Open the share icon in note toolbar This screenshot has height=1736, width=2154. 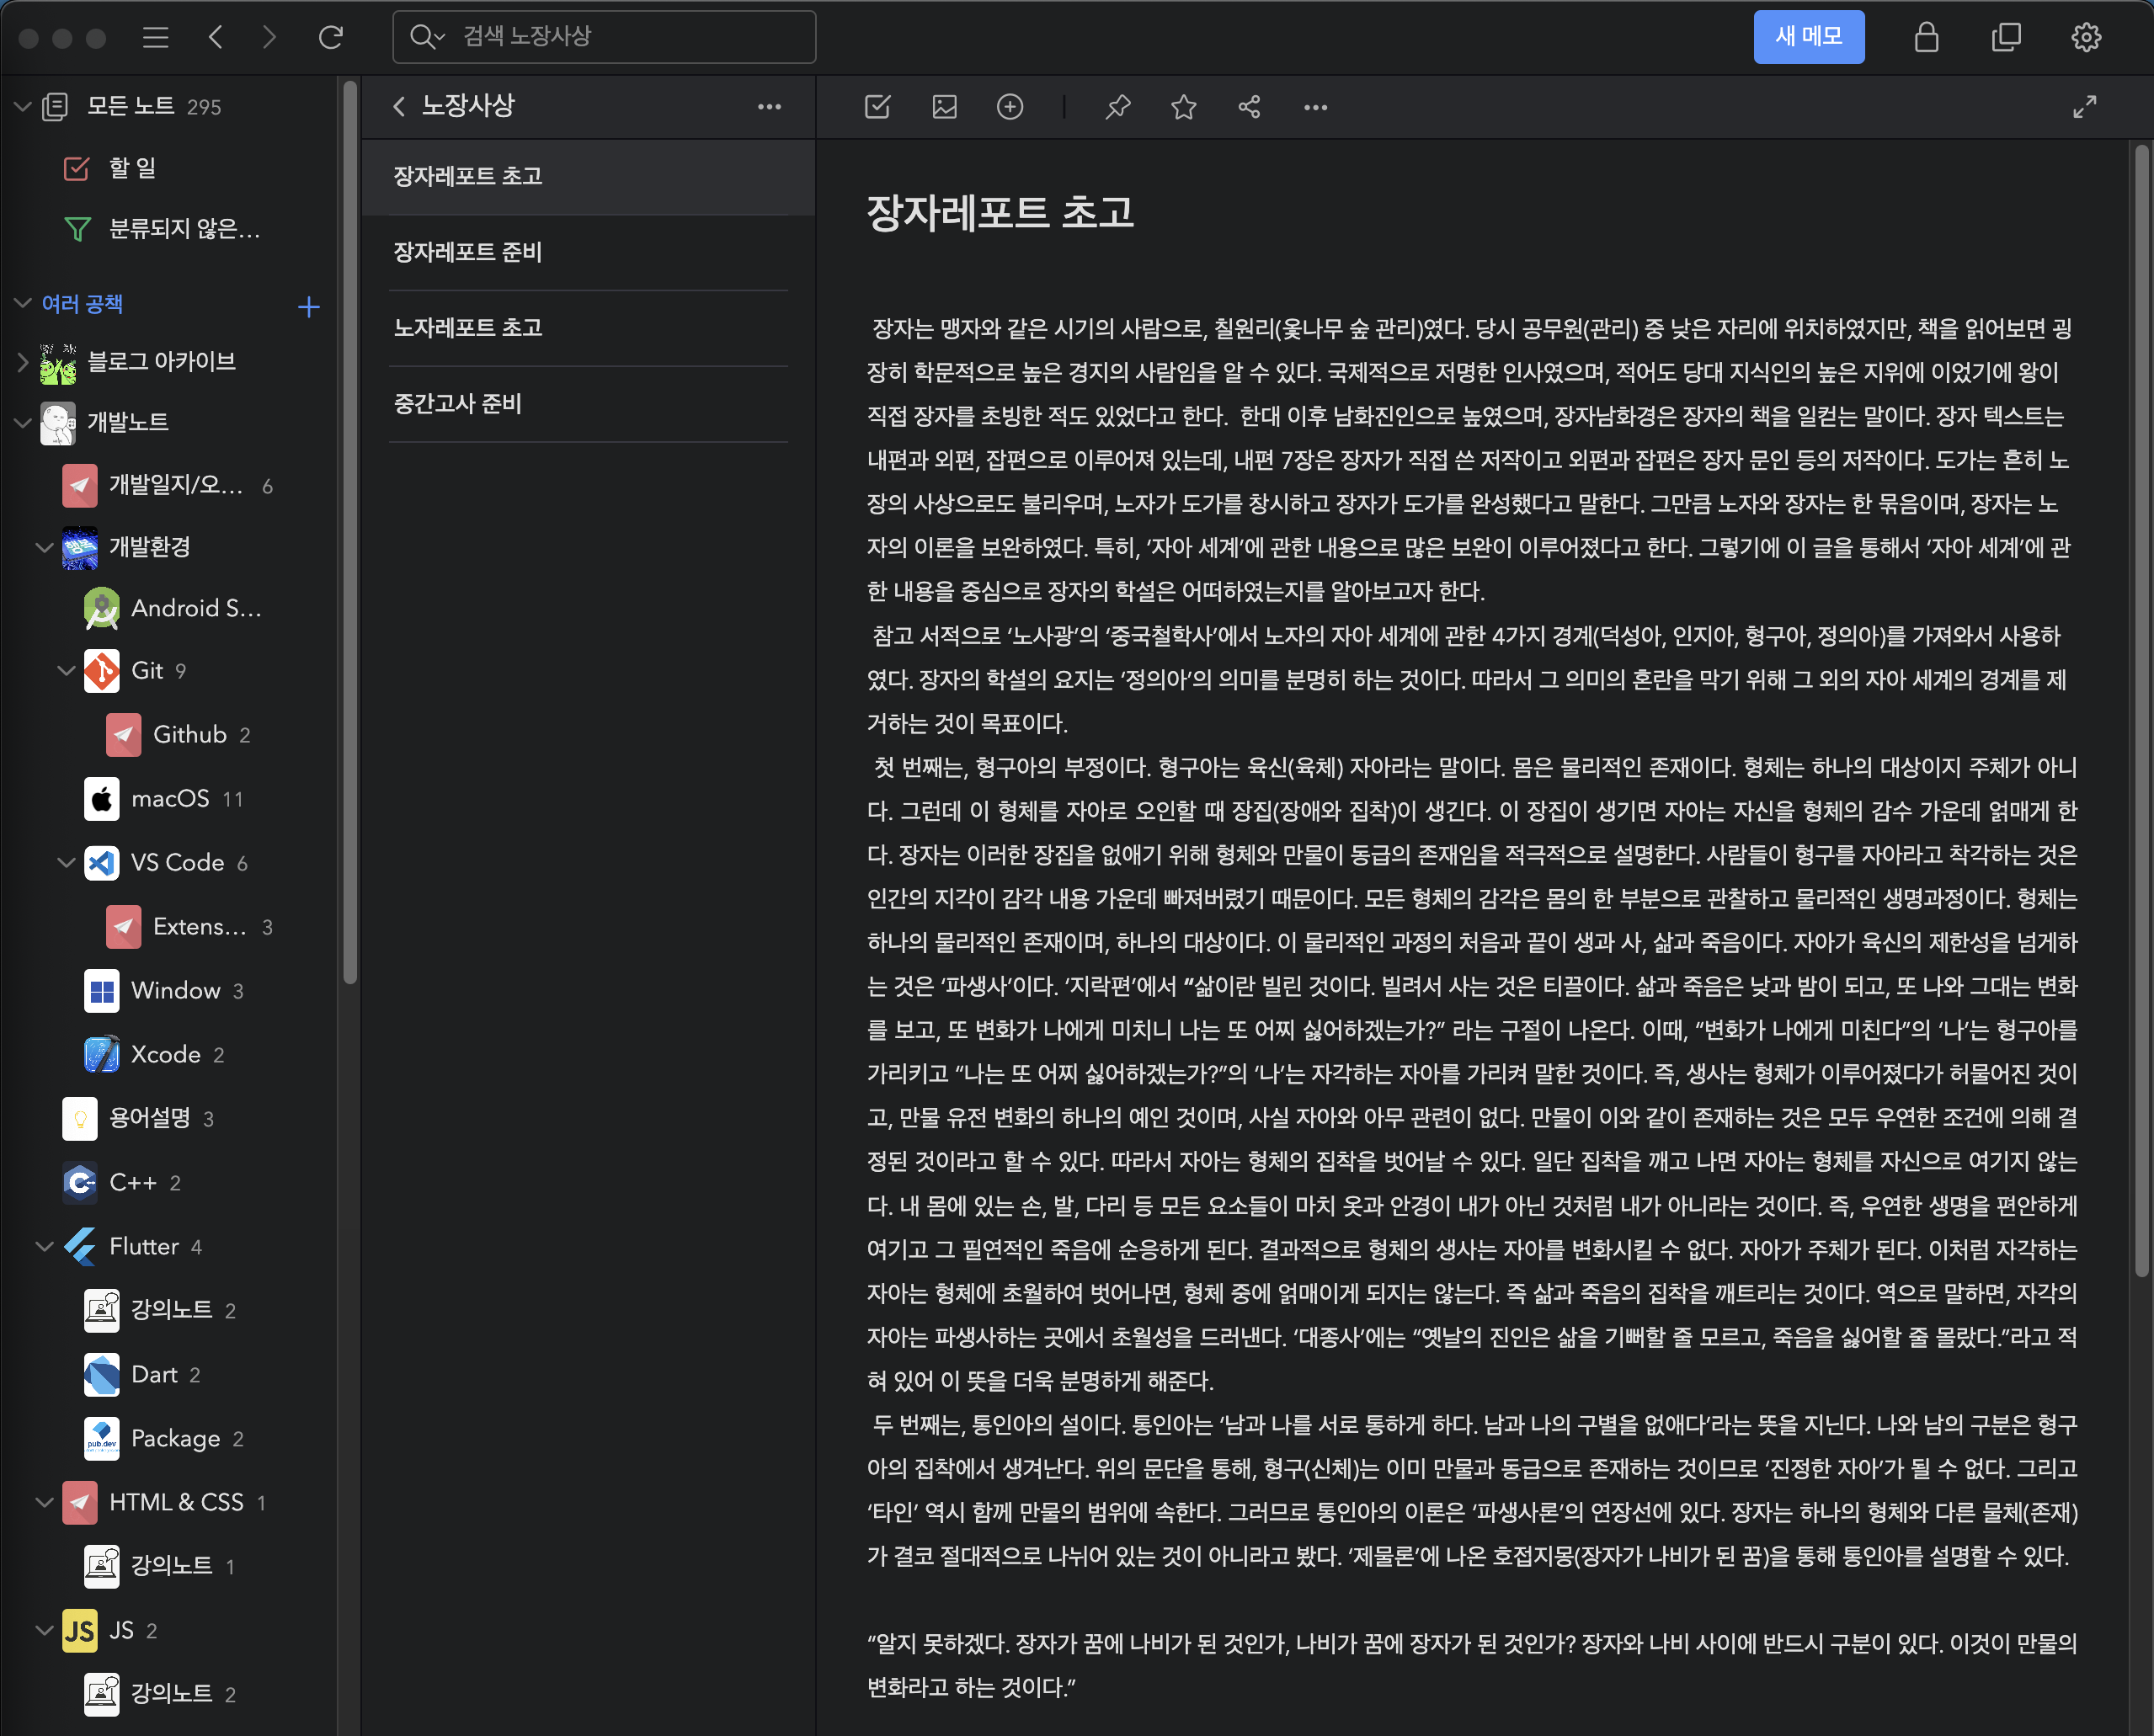[x=1249, y=107]
